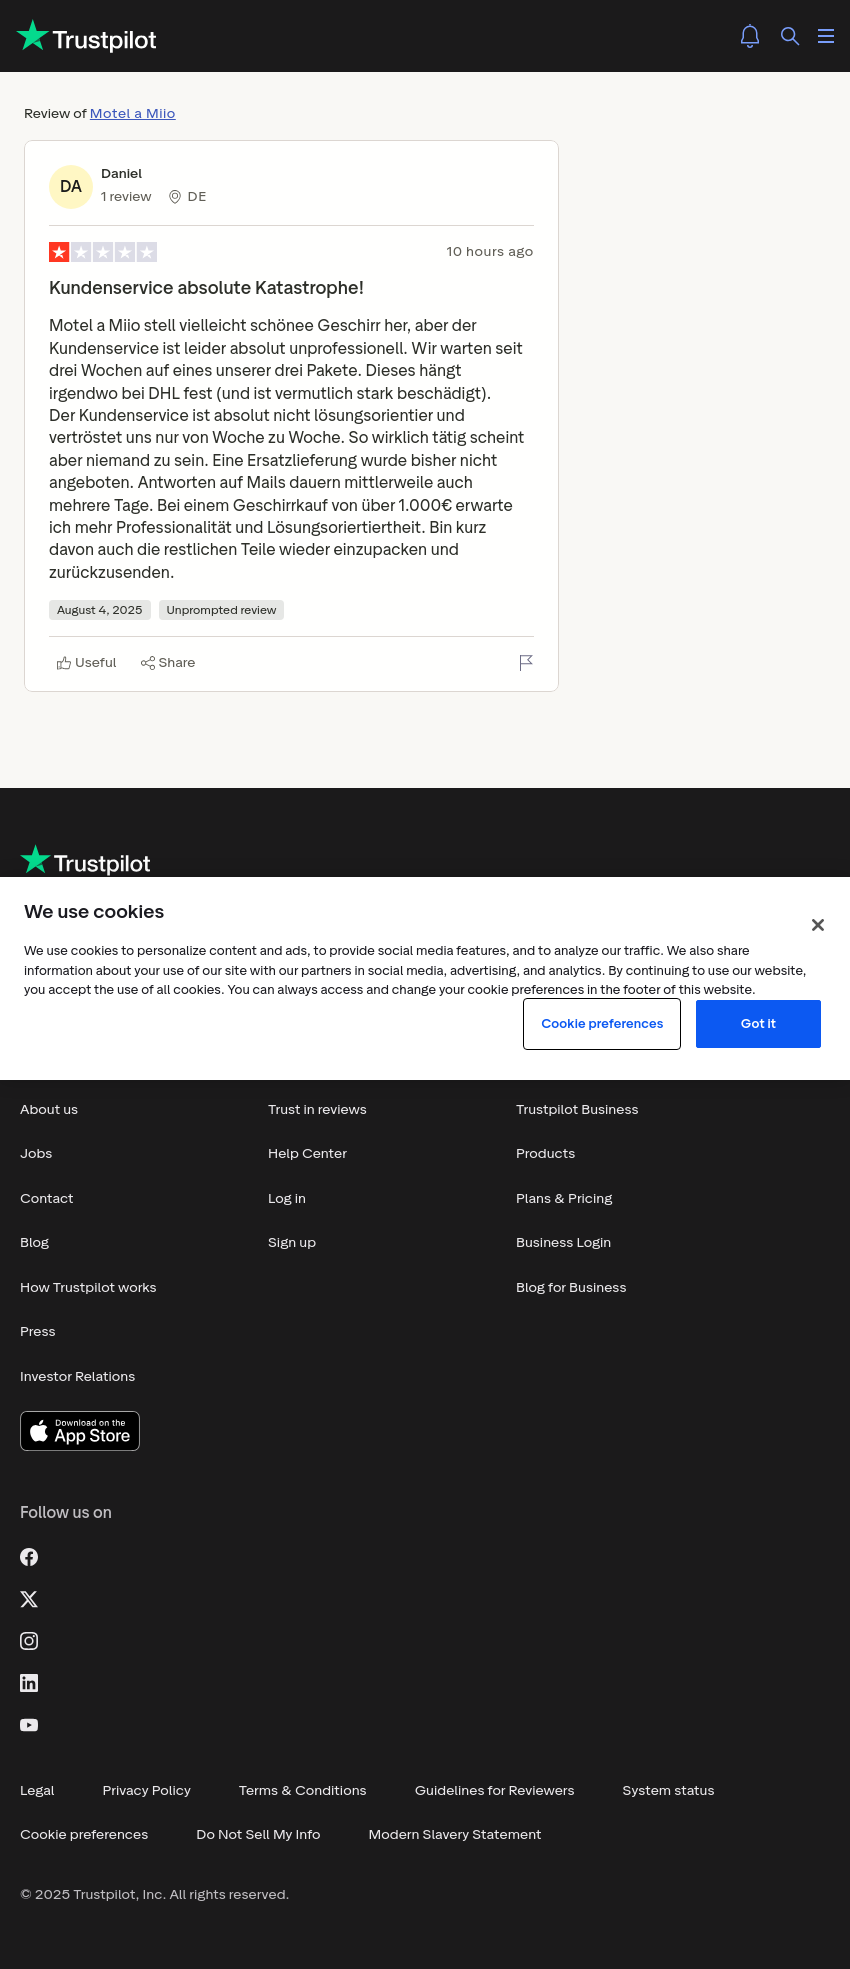Viewport: 850px width, 1969px height.
Task: Open Blog for Business link
Action: click(x=571, y=1288)
